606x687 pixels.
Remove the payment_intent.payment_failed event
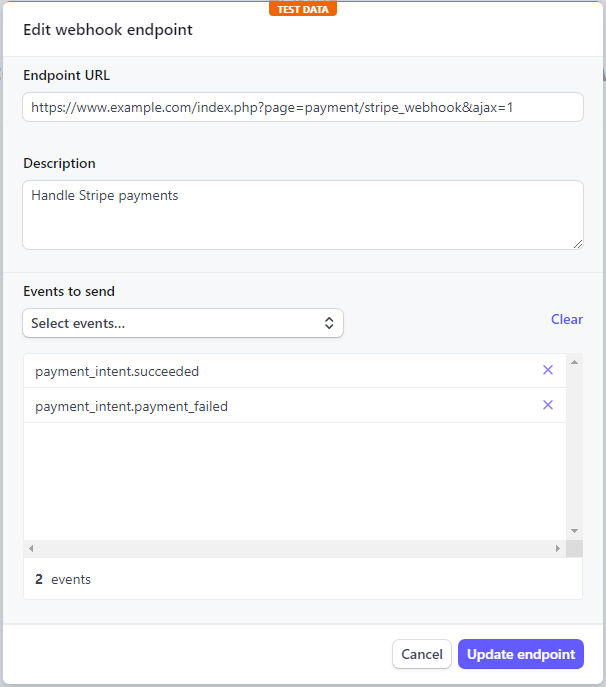click(x=547, y=405)
